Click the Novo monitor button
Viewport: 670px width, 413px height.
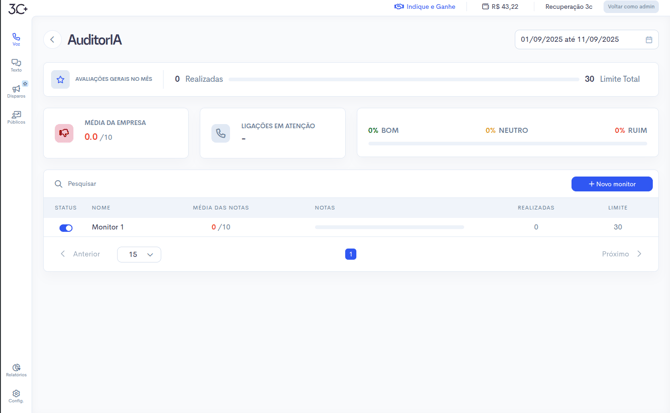611,184
